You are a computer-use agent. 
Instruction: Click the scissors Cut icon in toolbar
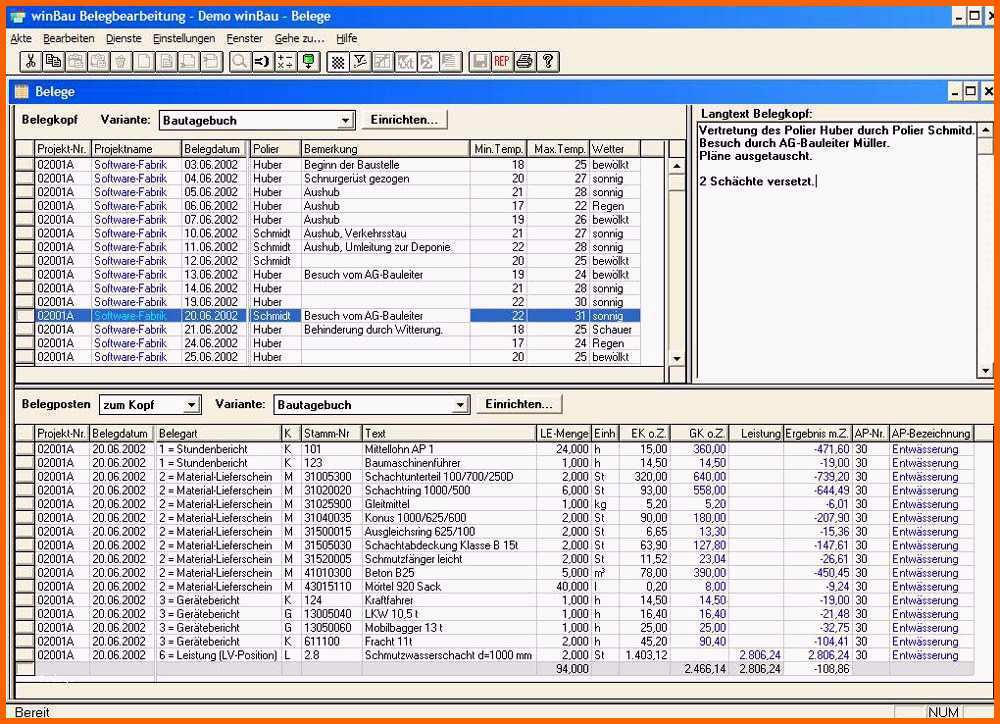(32, 61)
